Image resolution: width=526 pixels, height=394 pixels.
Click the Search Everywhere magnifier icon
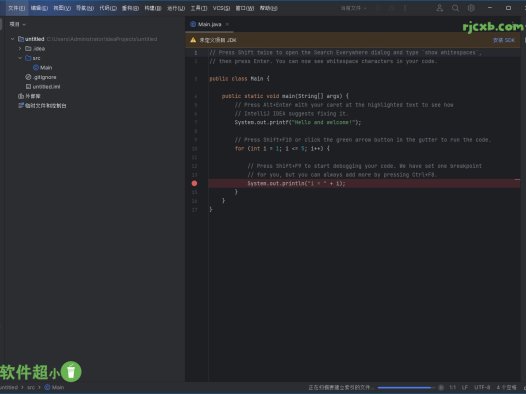(x=455, y=8)
